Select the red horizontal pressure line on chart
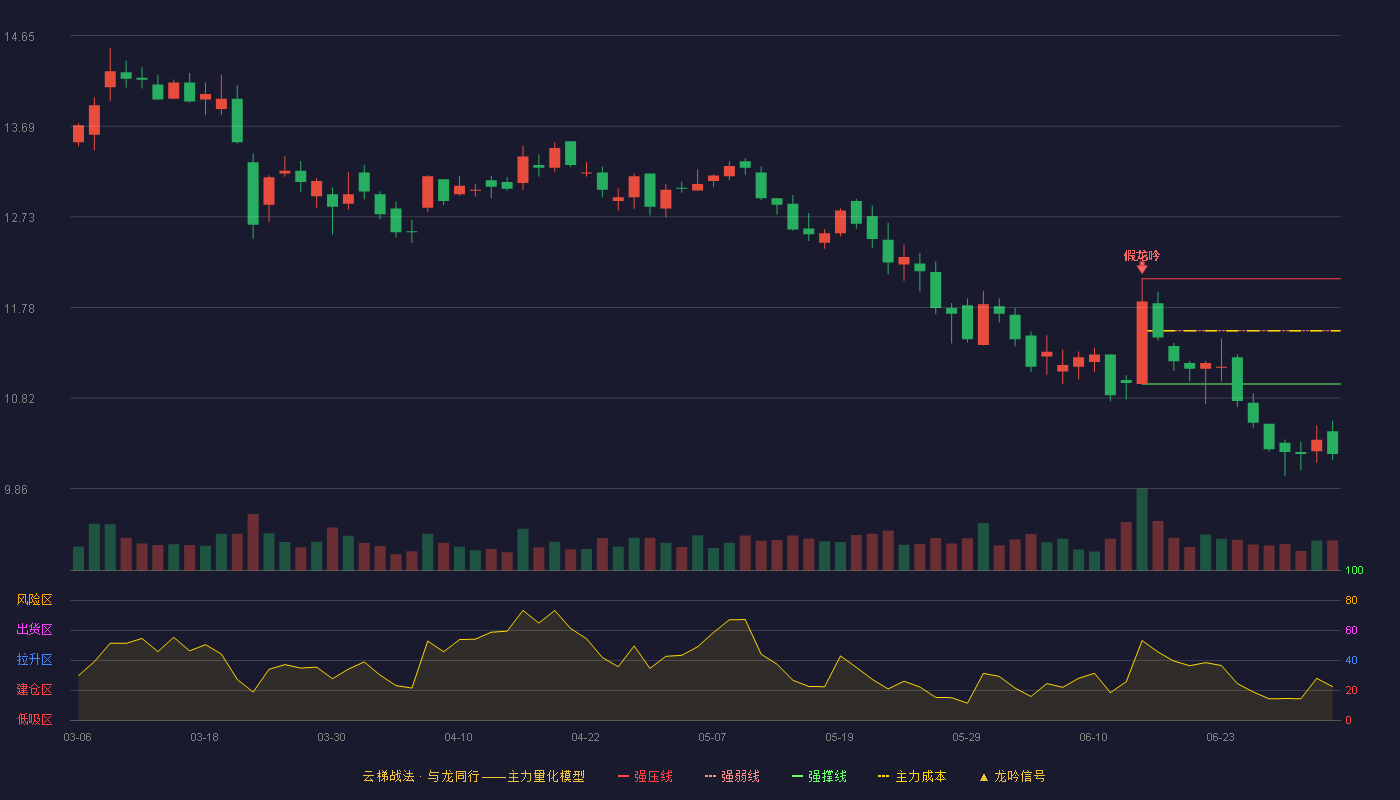The height and width of the screenshot is (800, 1400). click(1241, 279)
